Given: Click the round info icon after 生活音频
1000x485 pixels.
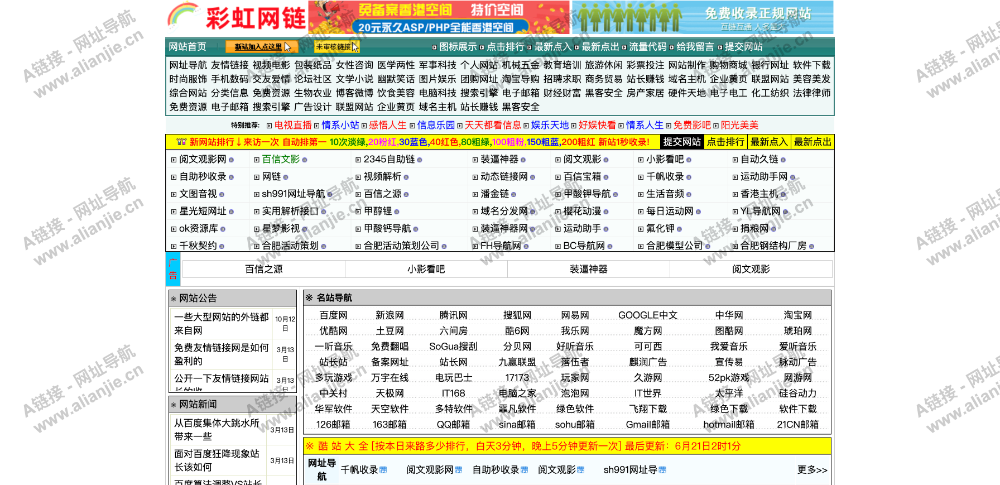Looking at the screenshot, I should 689,195.
